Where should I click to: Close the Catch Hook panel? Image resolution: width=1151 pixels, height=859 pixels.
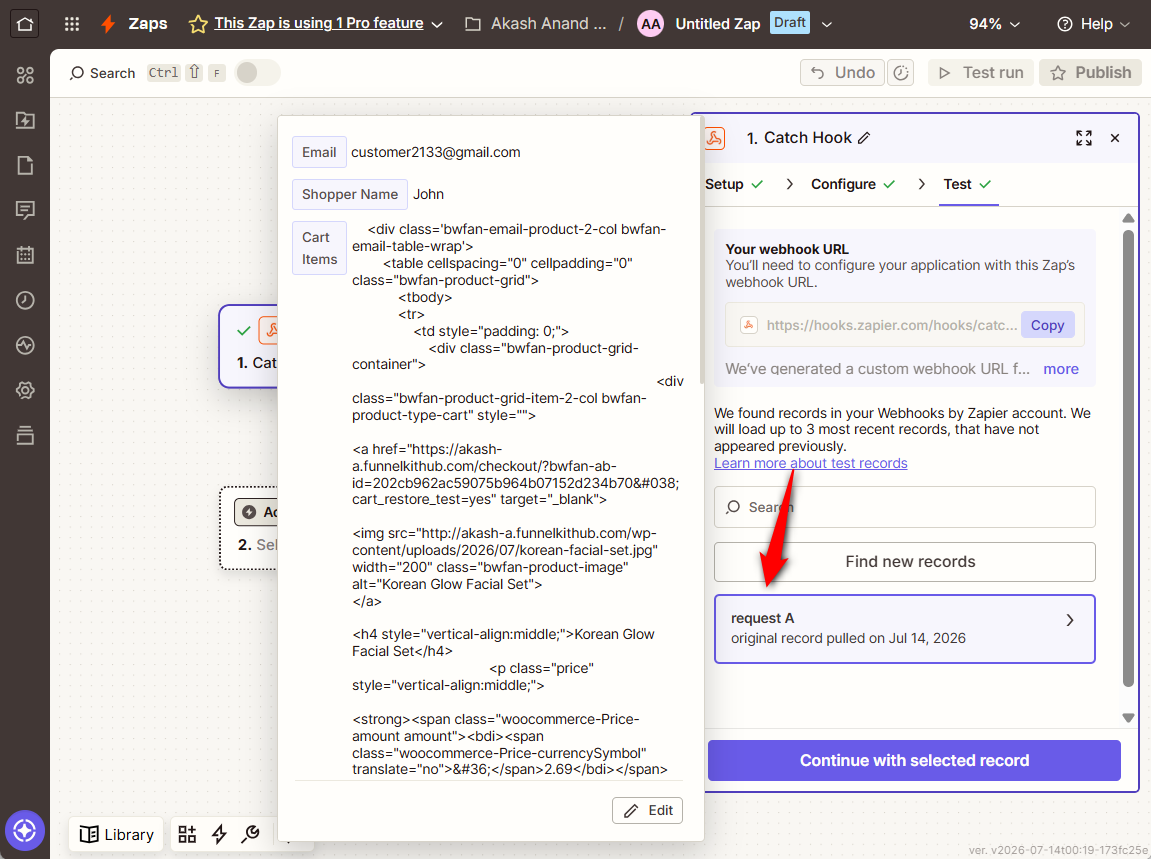tap(1115, 138)
